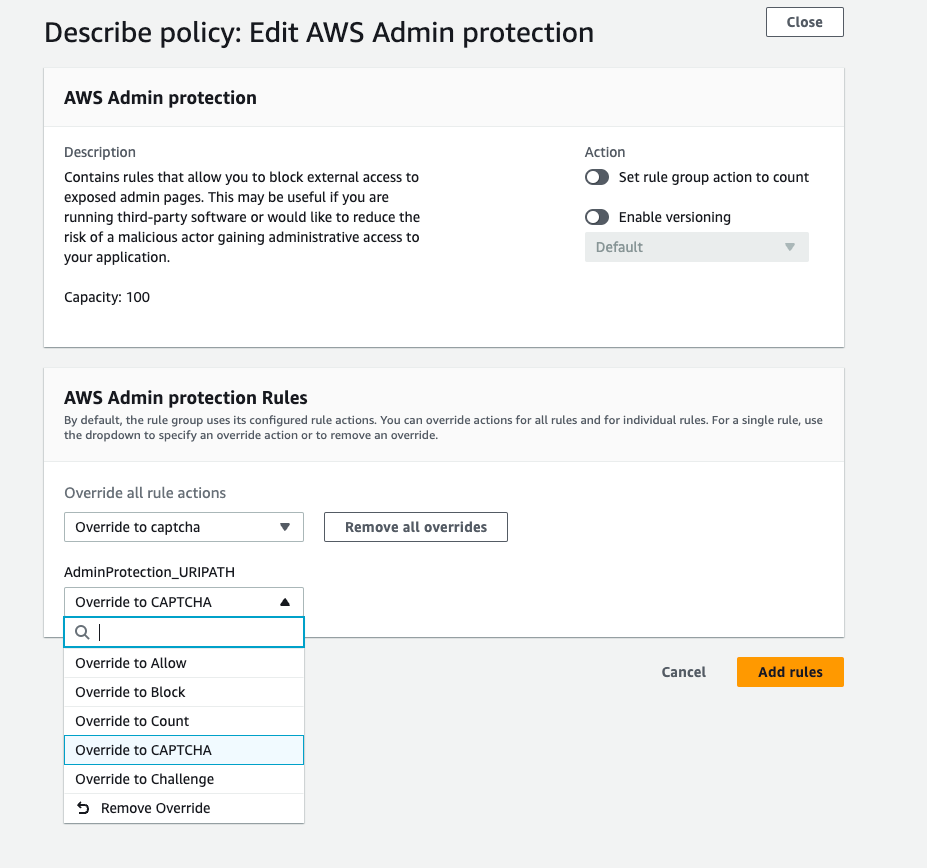
Task: Click the down arrow of Default version selector
Action: [x=790, y=247]
